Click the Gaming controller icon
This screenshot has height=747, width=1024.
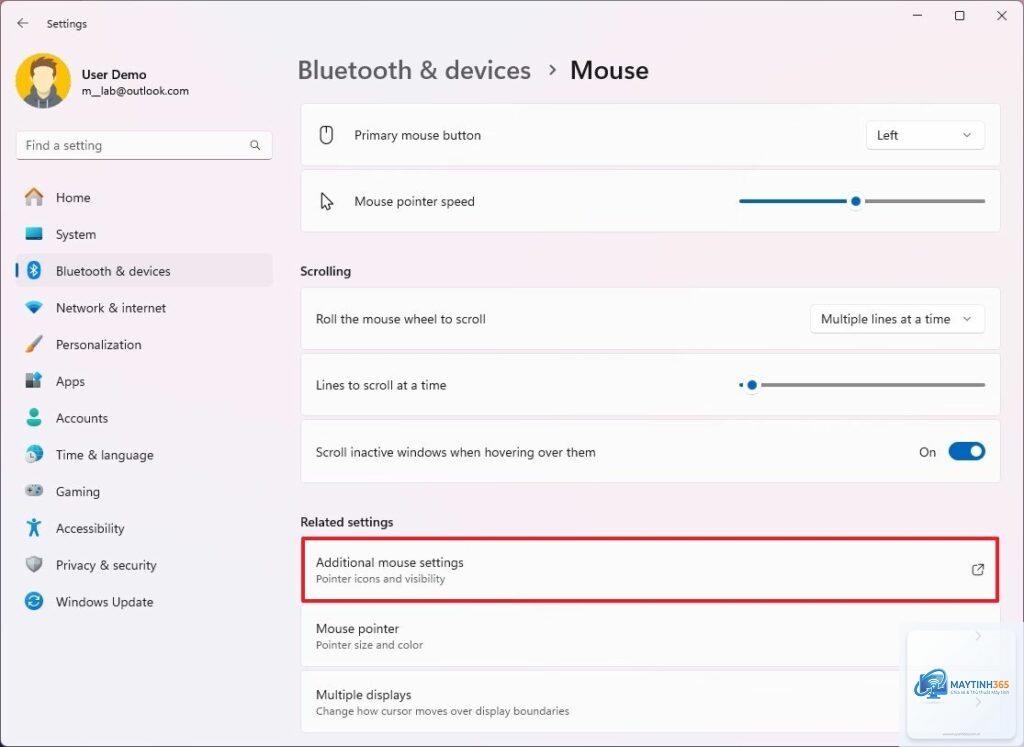(x=34, y=491)
